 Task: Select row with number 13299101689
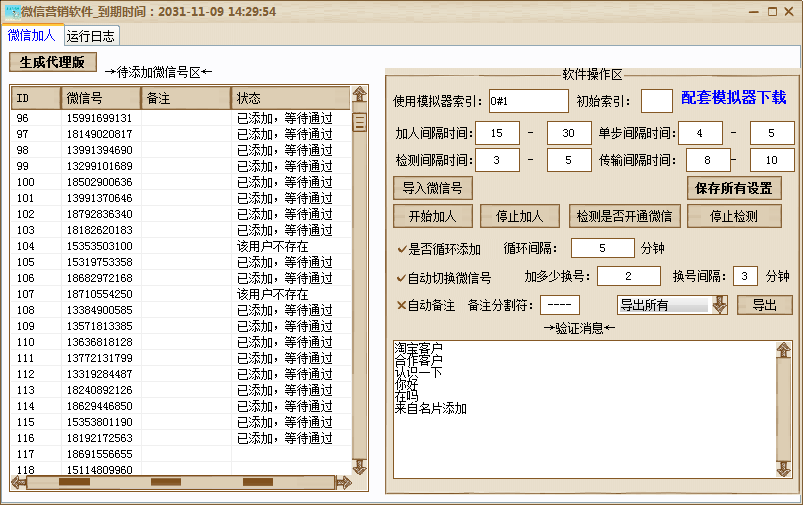pyautogui.click(x=180, y=166)
